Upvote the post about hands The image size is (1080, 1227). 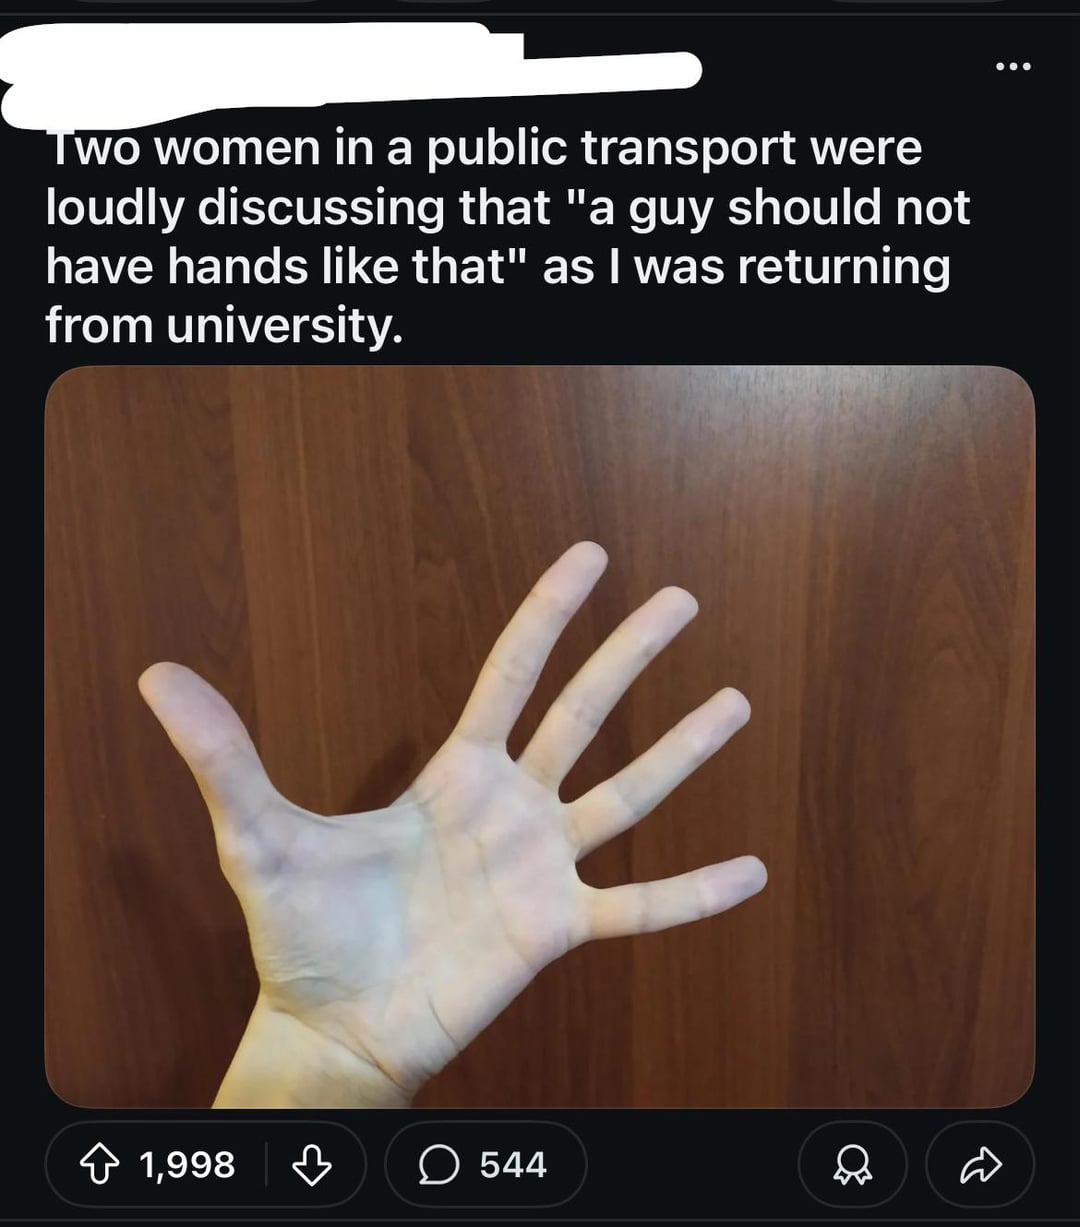tap(100, 1164)
